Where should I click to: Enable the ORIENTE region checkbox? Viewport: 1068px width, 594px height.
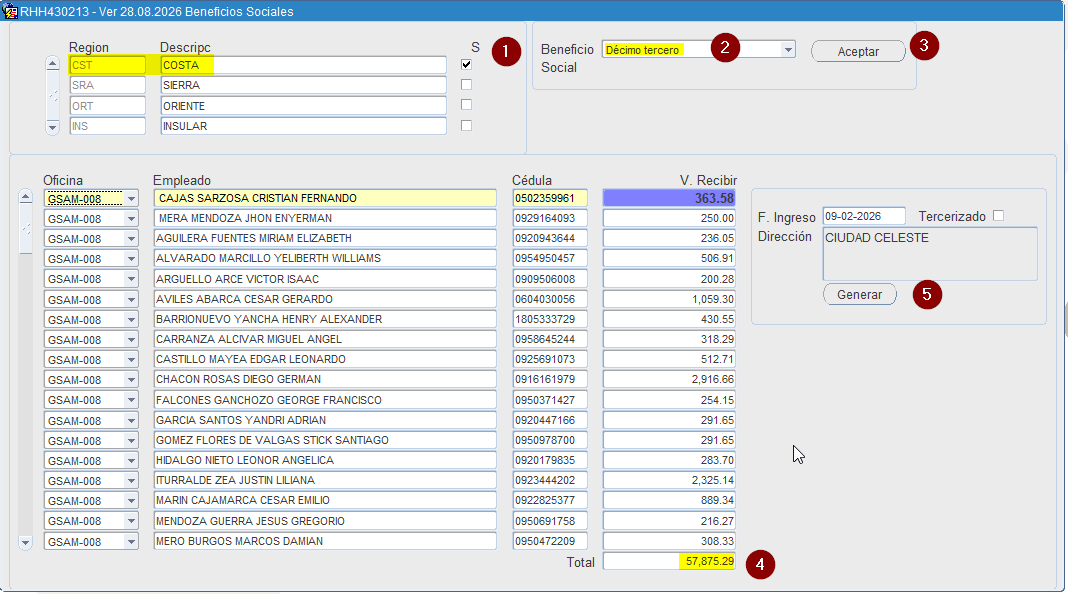point(467,105)
